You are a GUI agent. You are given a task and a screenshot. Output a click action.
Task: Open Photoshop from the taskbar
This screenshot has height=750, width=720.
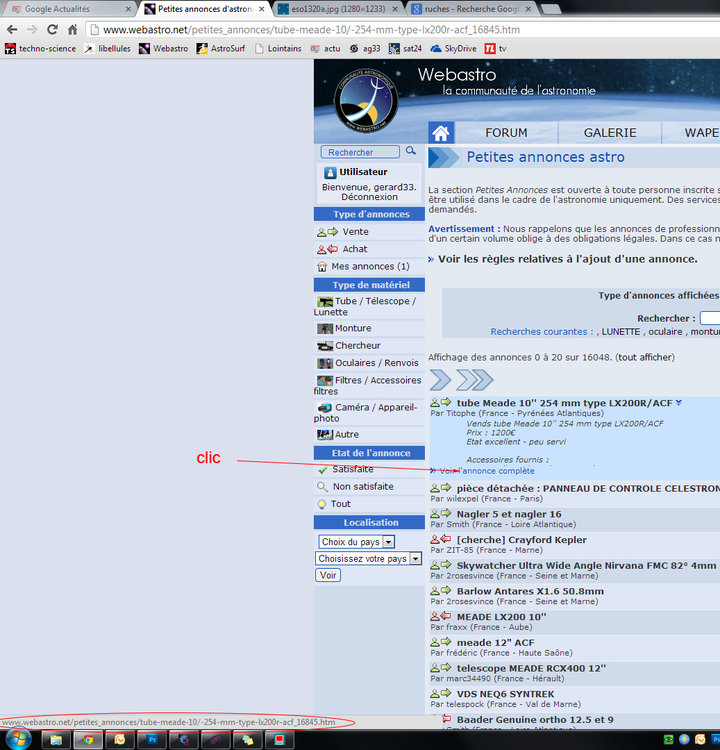point(152,740)
